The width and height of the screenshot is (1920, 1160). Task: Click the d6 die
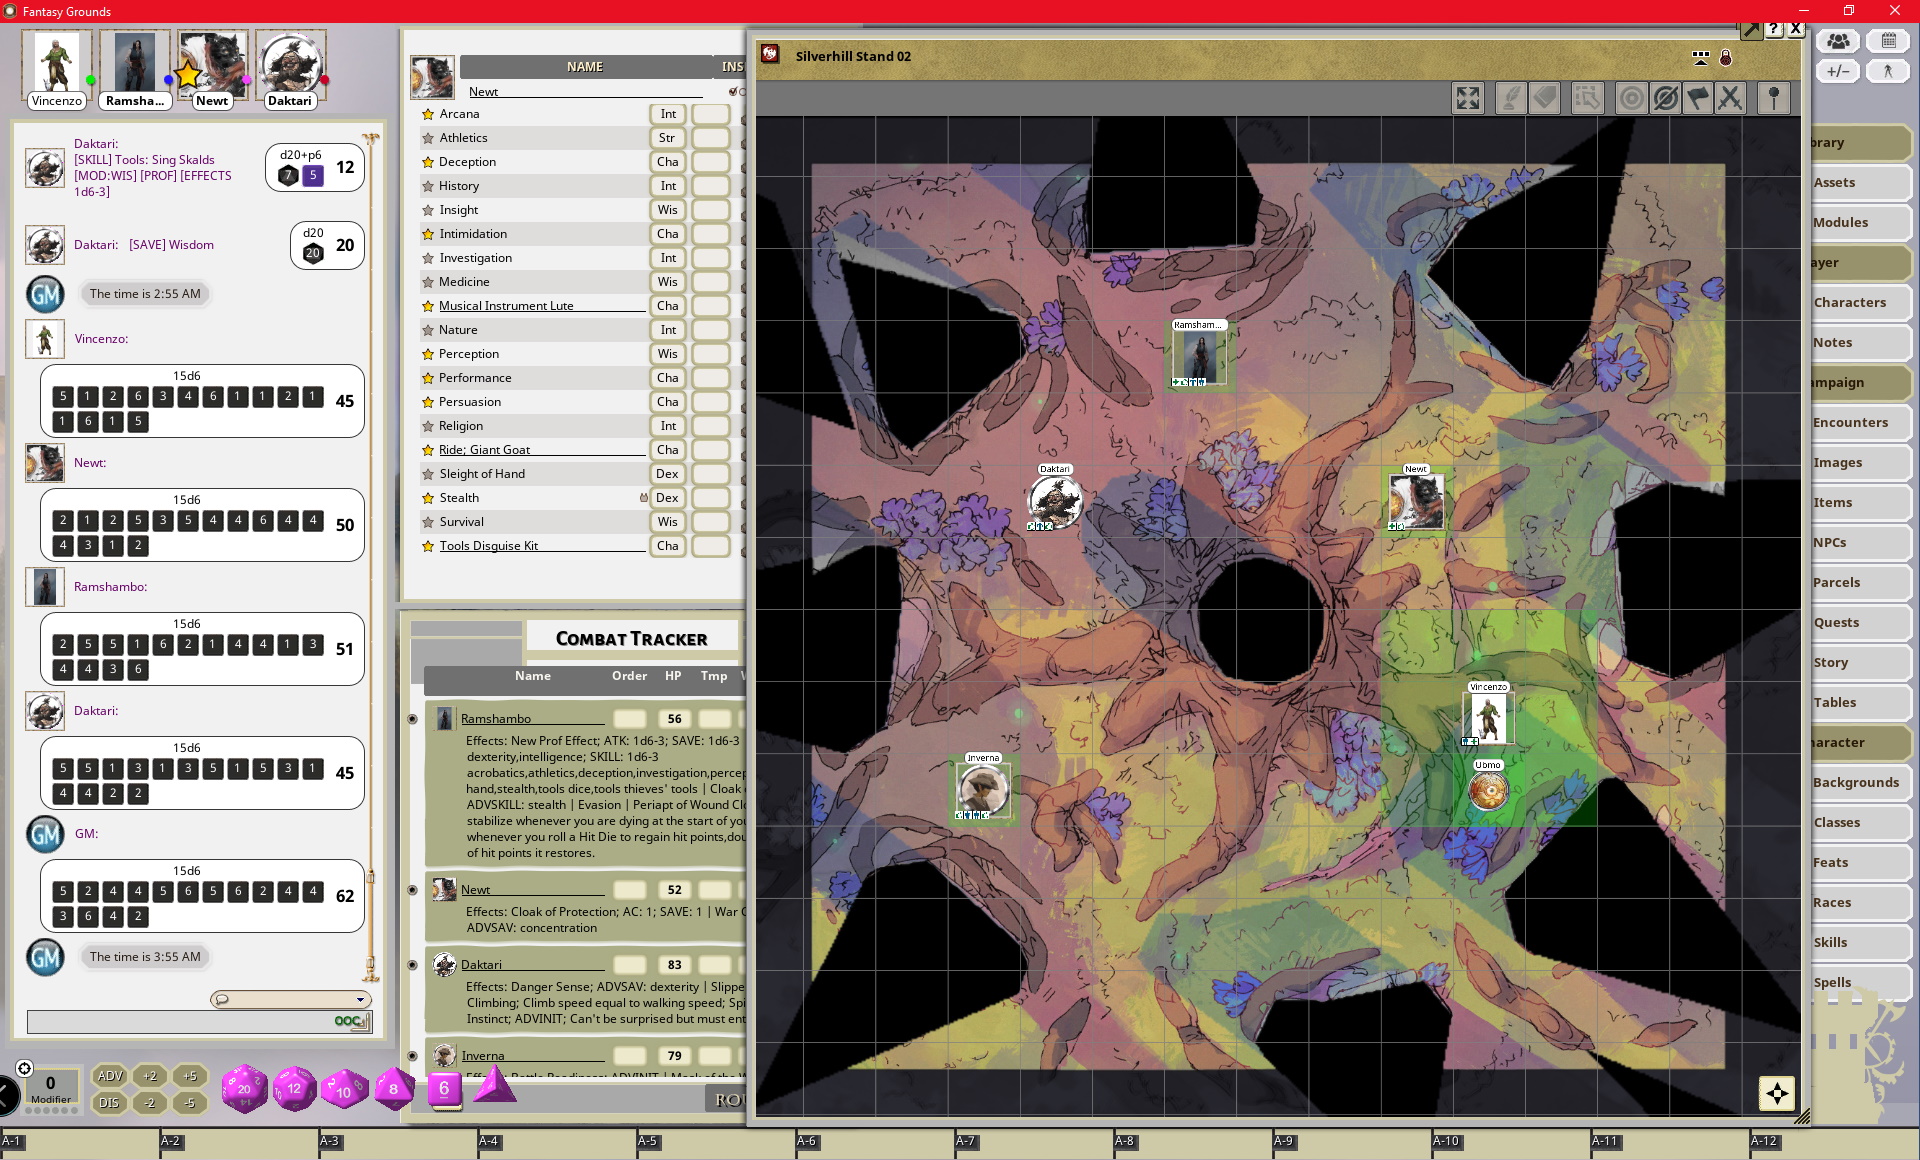(x=444, y=1088)
